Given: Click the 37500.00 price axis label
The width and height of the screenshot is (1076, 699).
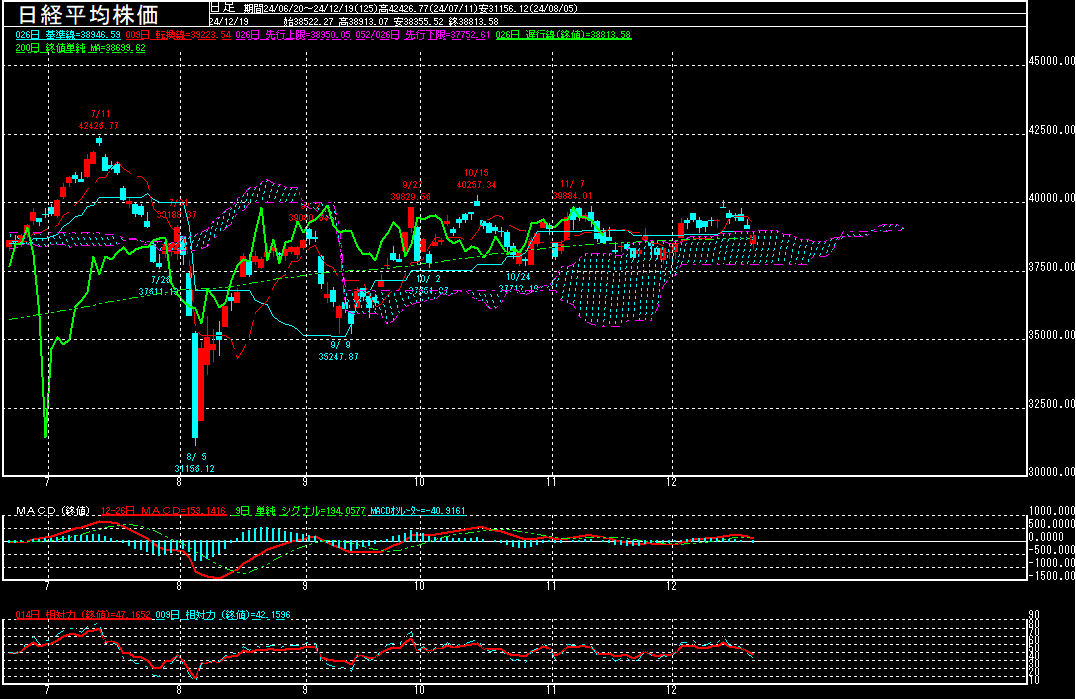Looking at the screenshot, I should coord(1051,267).
